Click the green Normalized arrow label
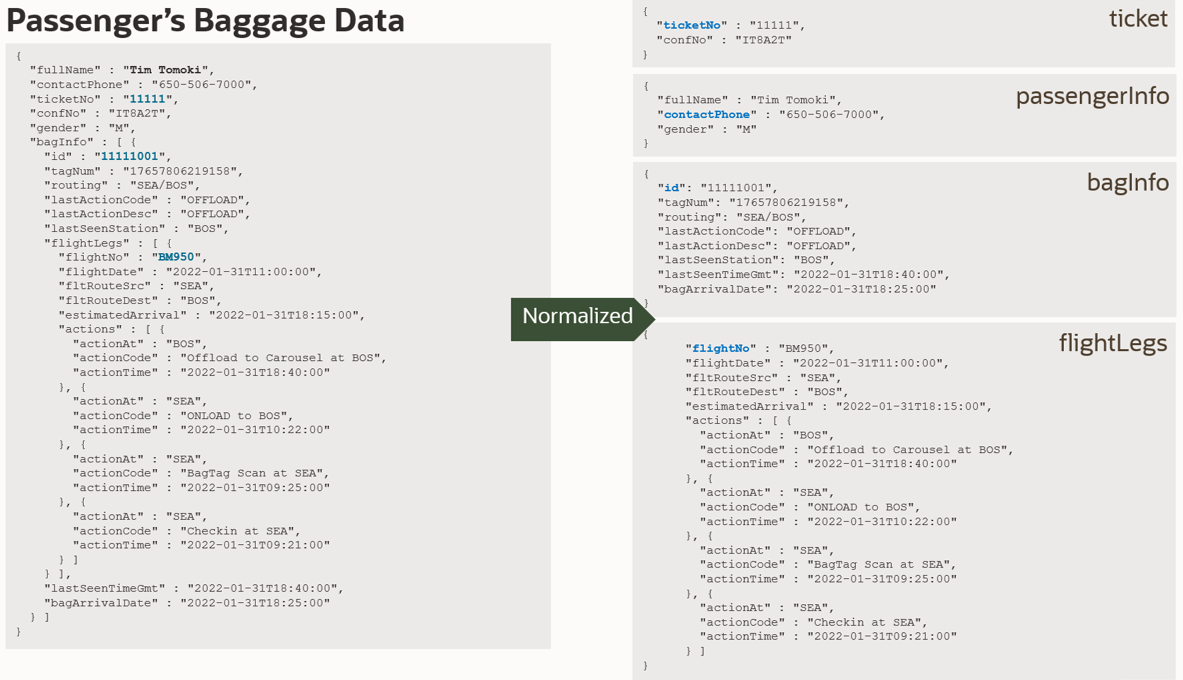This screenshot has height=680, width=1183. coord(578,317)
